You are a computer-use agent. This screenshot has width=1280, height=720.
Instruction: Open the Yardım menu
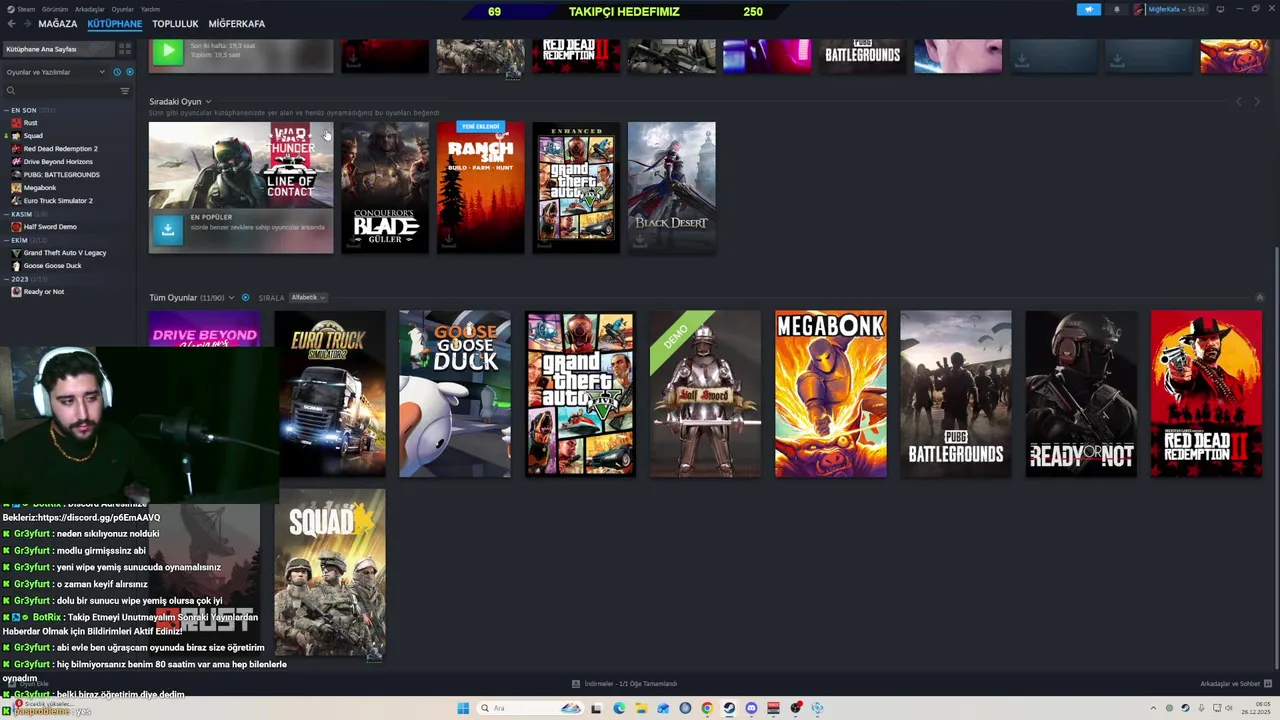tap(150, 9)
